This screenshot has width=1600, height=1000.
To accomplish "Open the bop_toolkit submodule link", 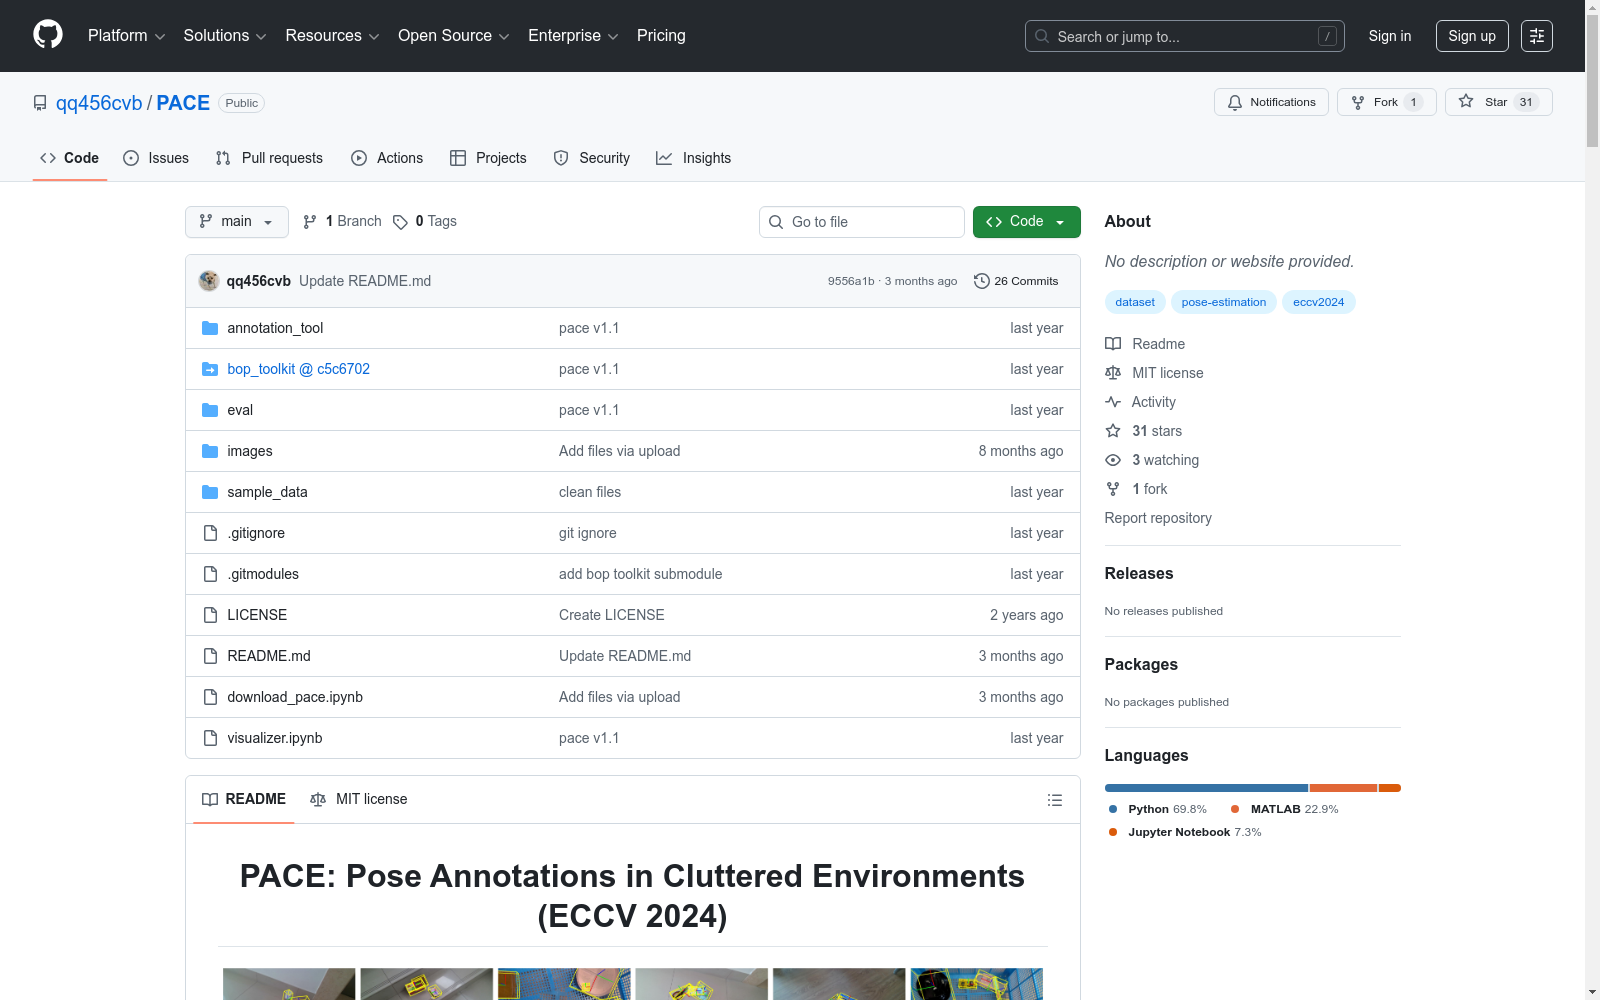I will click(298, 369).
